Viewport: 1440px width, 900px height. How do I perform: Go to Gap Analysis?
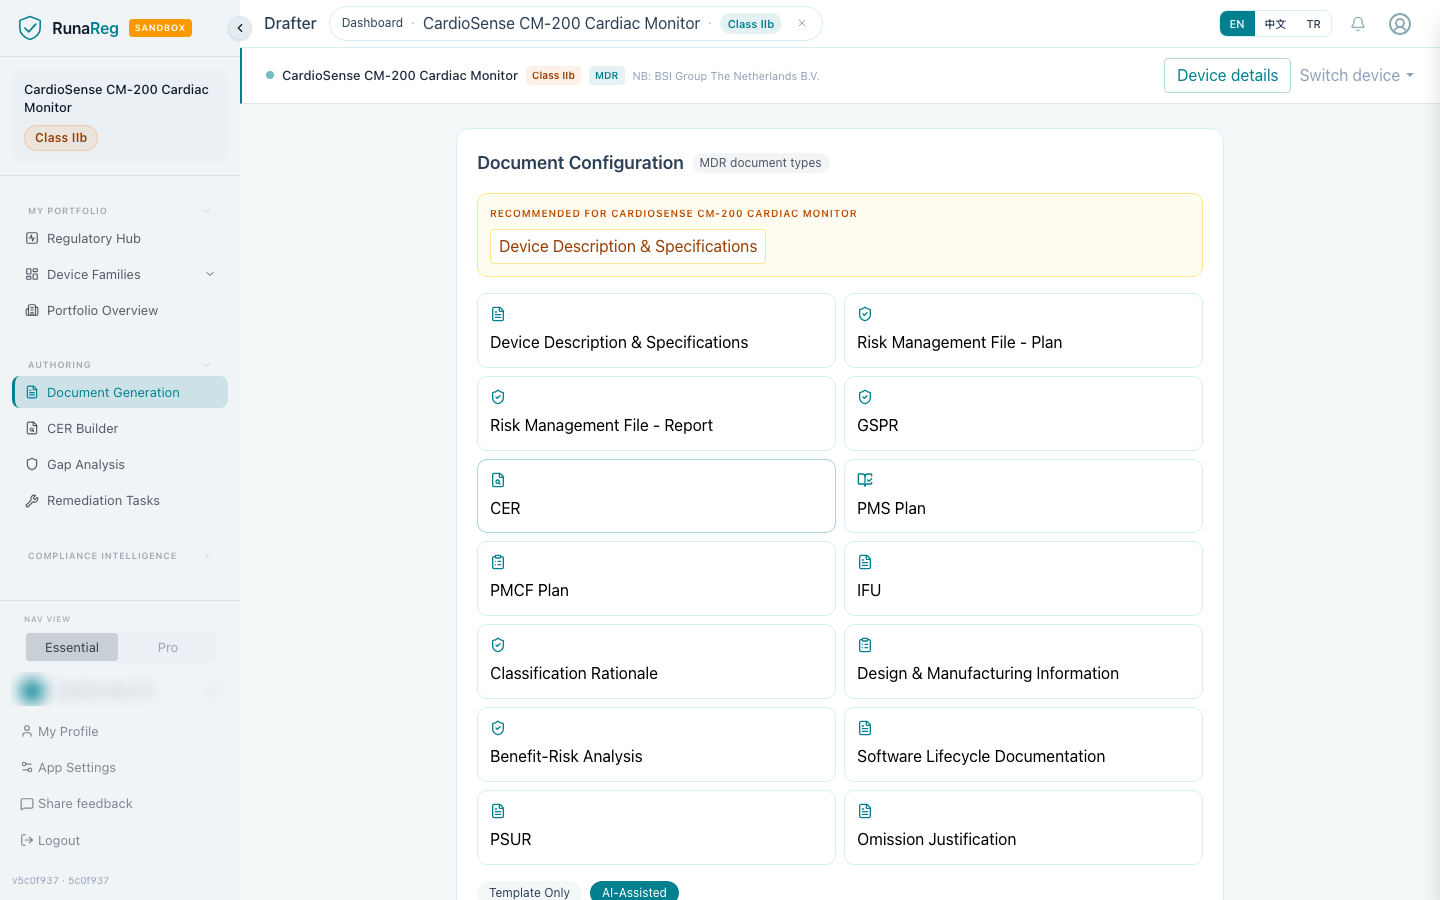pyautogui.click(x=120, y=464)
